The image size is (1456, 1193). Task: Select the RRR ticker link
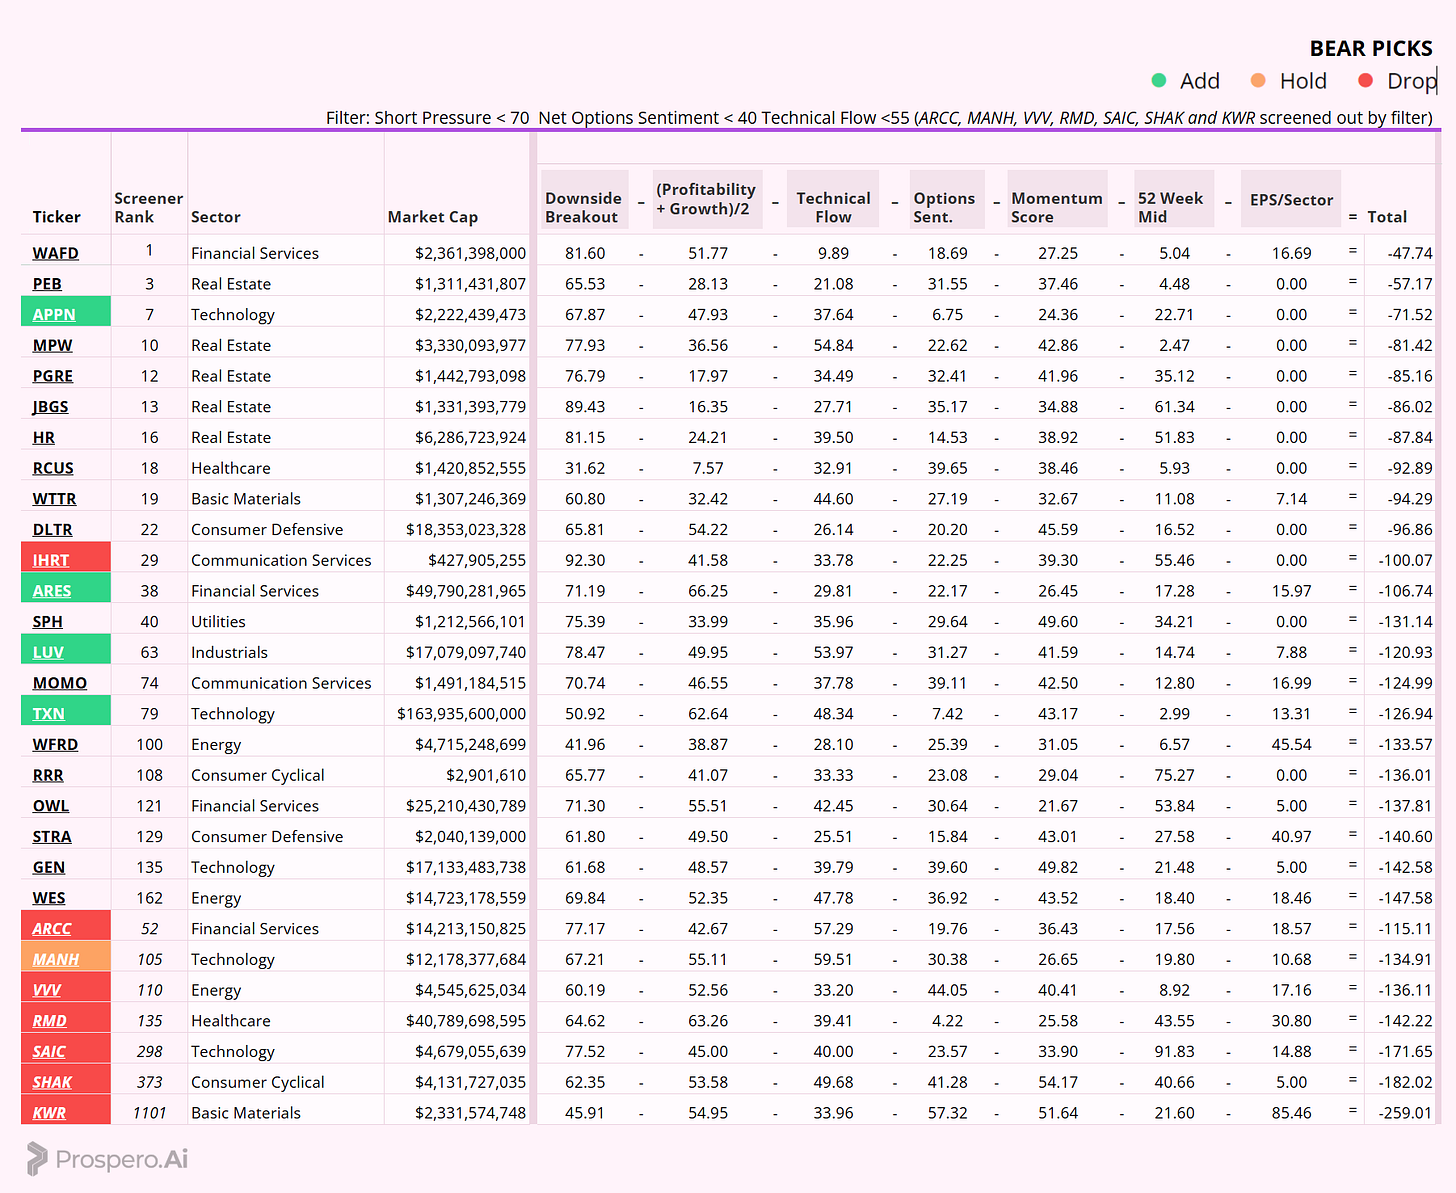tap(48, 775)
